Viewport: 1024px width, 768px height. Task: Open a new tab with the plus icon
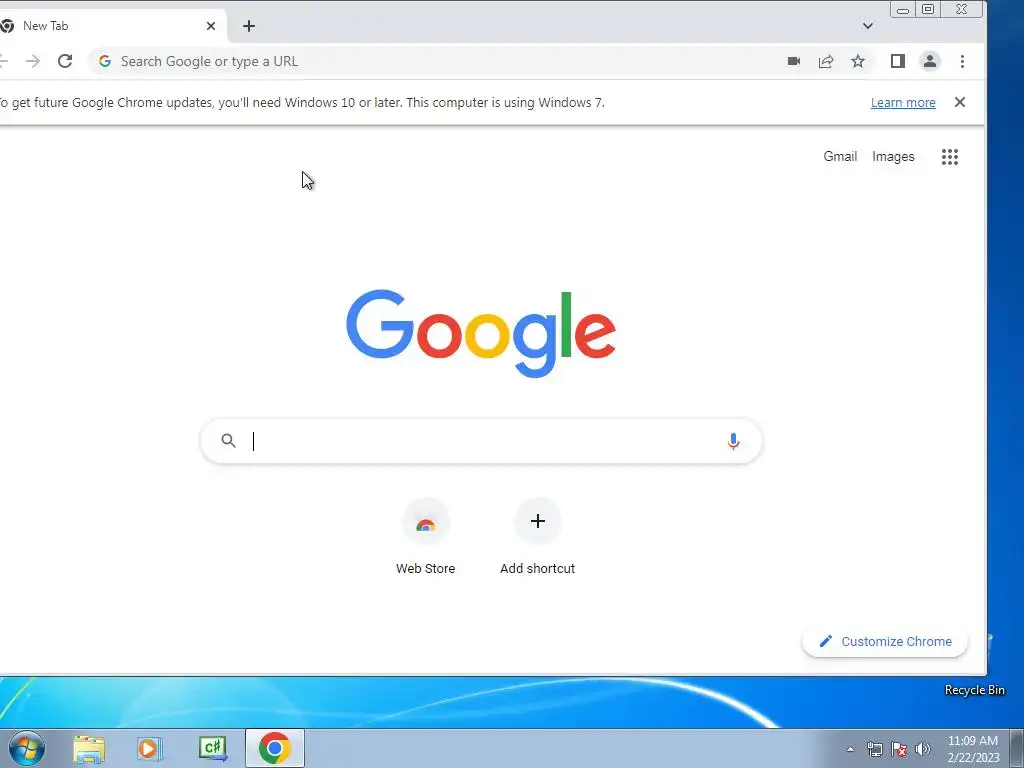[x=249, y=26]
